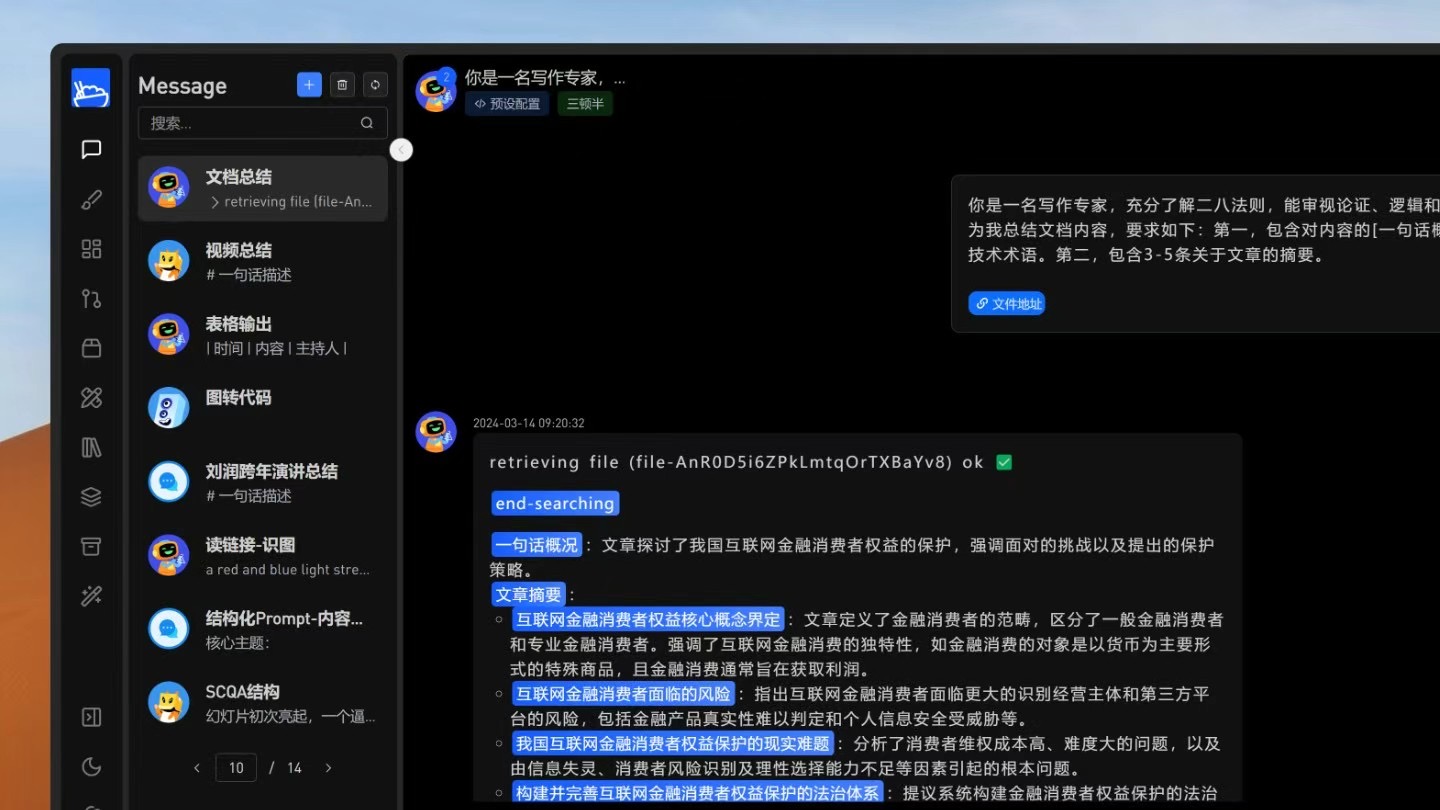Open the 刘润跨年演讲总结 conversation
This screenshot has height=810, width=1440.
coord(262,482)
